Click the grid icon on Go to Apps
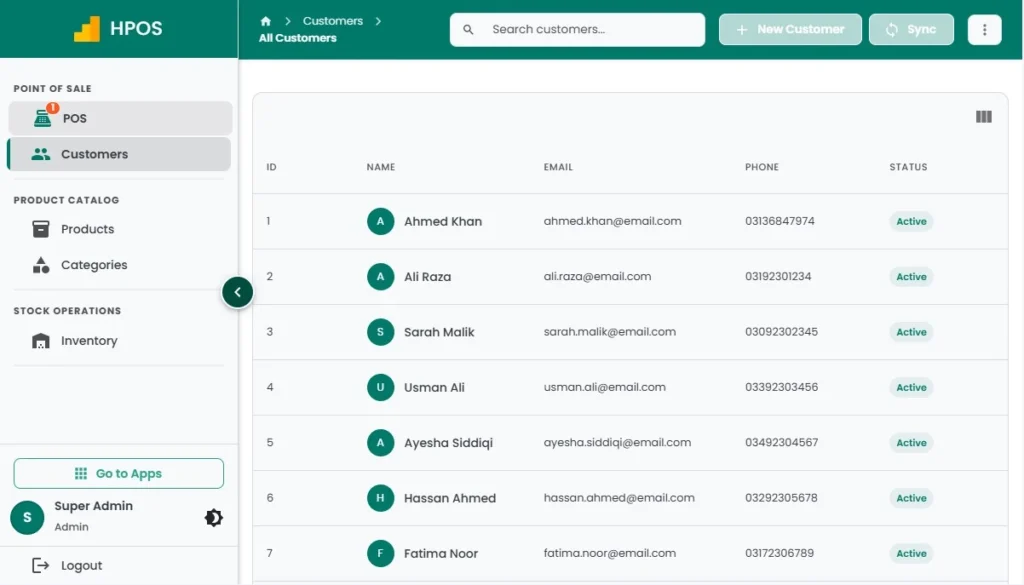1024x585 pixels. click(82, 472)
